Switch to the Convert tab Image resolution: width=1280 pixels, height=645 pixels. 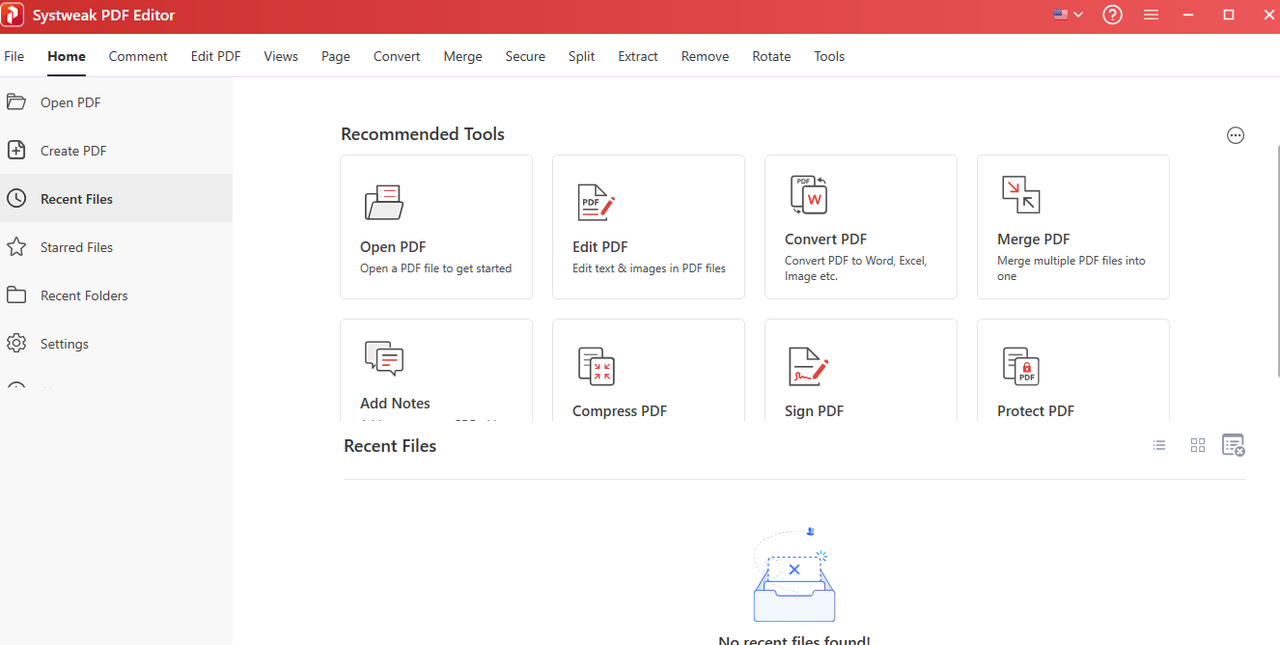pos(397,56)
